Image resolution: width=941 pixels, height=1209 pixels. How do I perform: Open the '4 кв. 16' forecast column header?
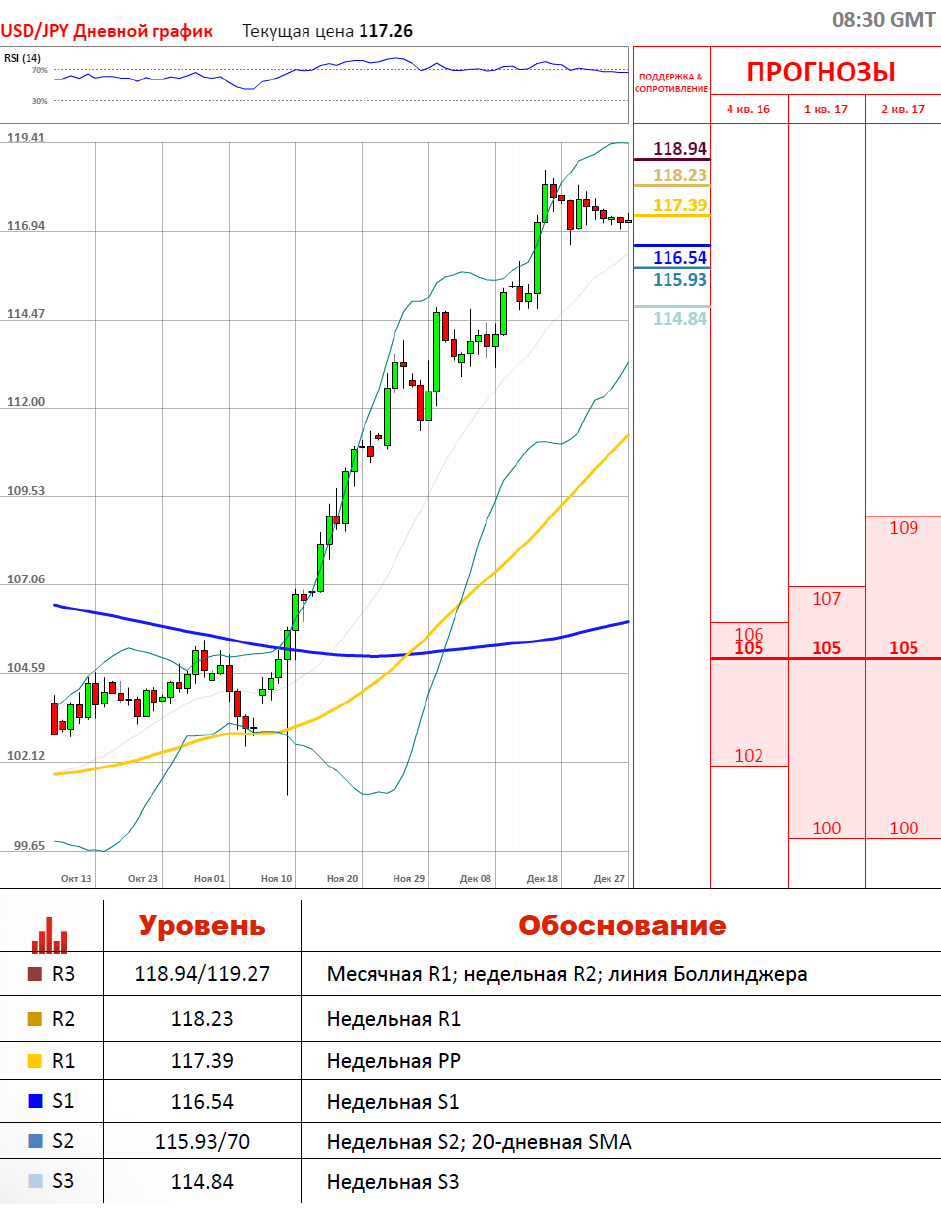[x=748, y=109]
